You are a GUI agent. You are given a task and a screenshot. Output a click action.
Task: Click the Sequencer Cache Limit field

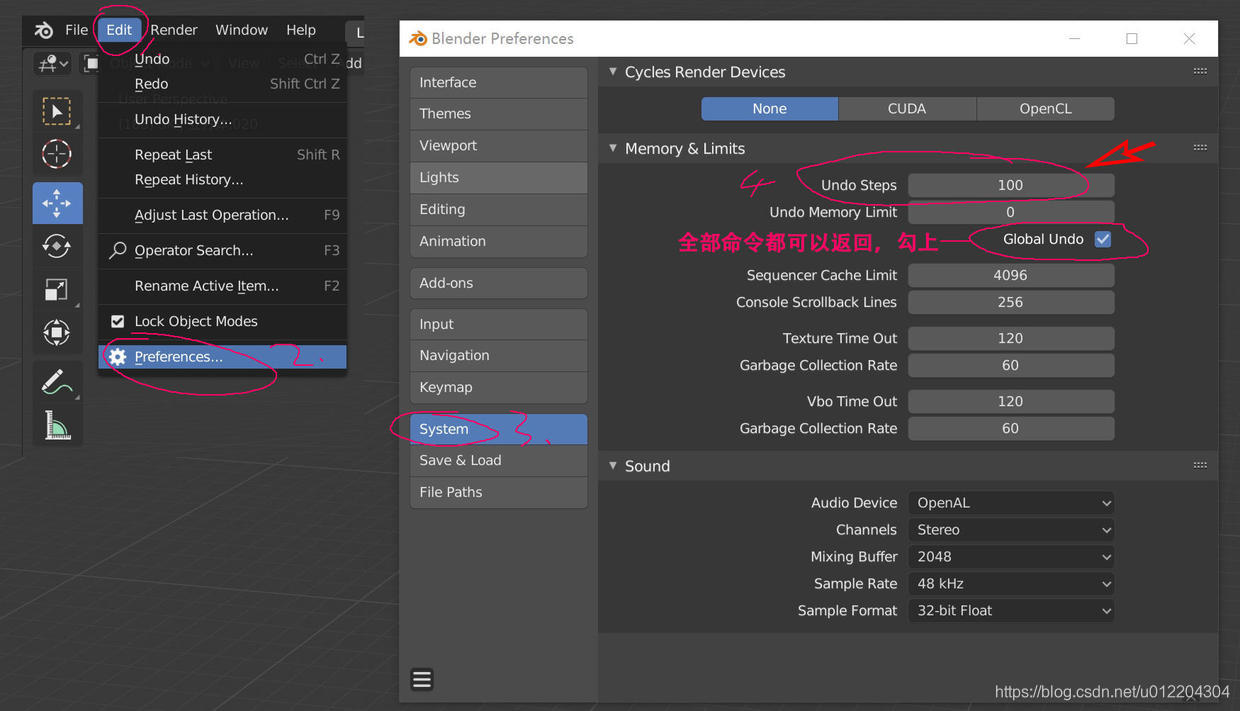(1011, 275)
